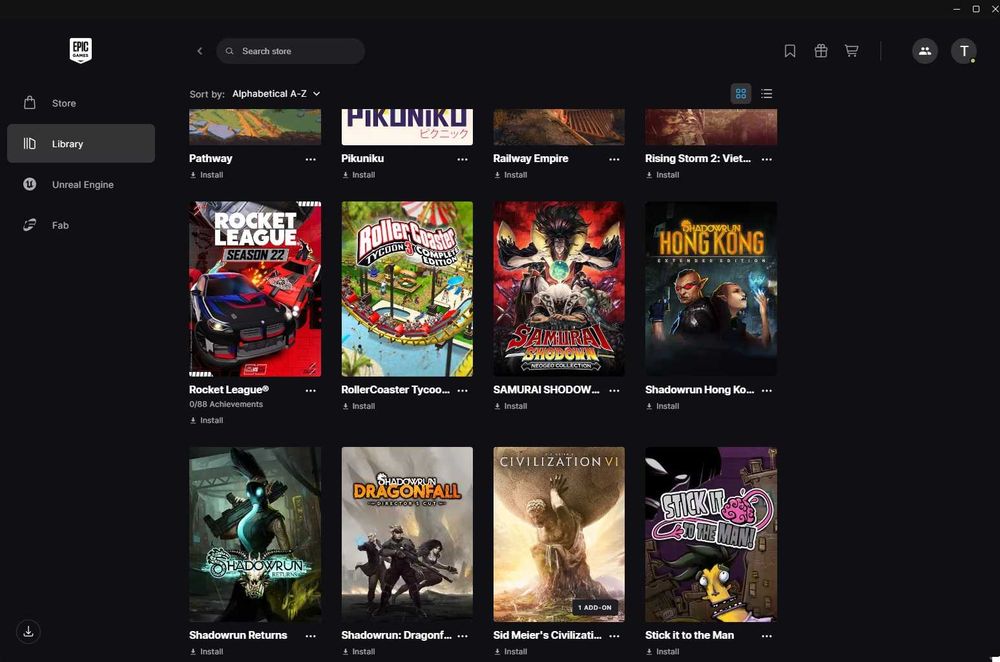Open Shadowrun Dragonfall cover art
Image resolution: width=1000 pixels, height=662 pixels.
click(407, 534)
